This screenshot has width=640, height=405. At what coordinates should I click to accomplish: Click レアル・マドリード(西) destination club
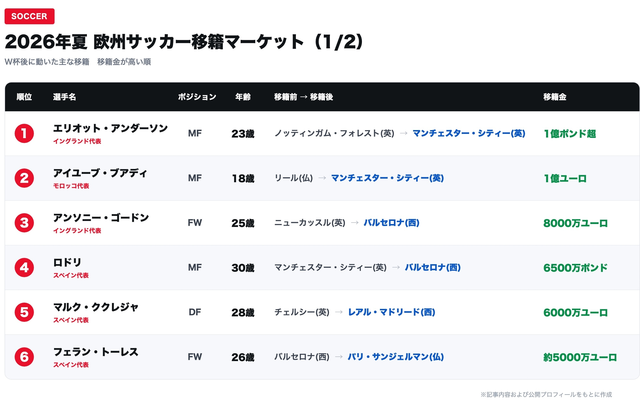(391, 312)
